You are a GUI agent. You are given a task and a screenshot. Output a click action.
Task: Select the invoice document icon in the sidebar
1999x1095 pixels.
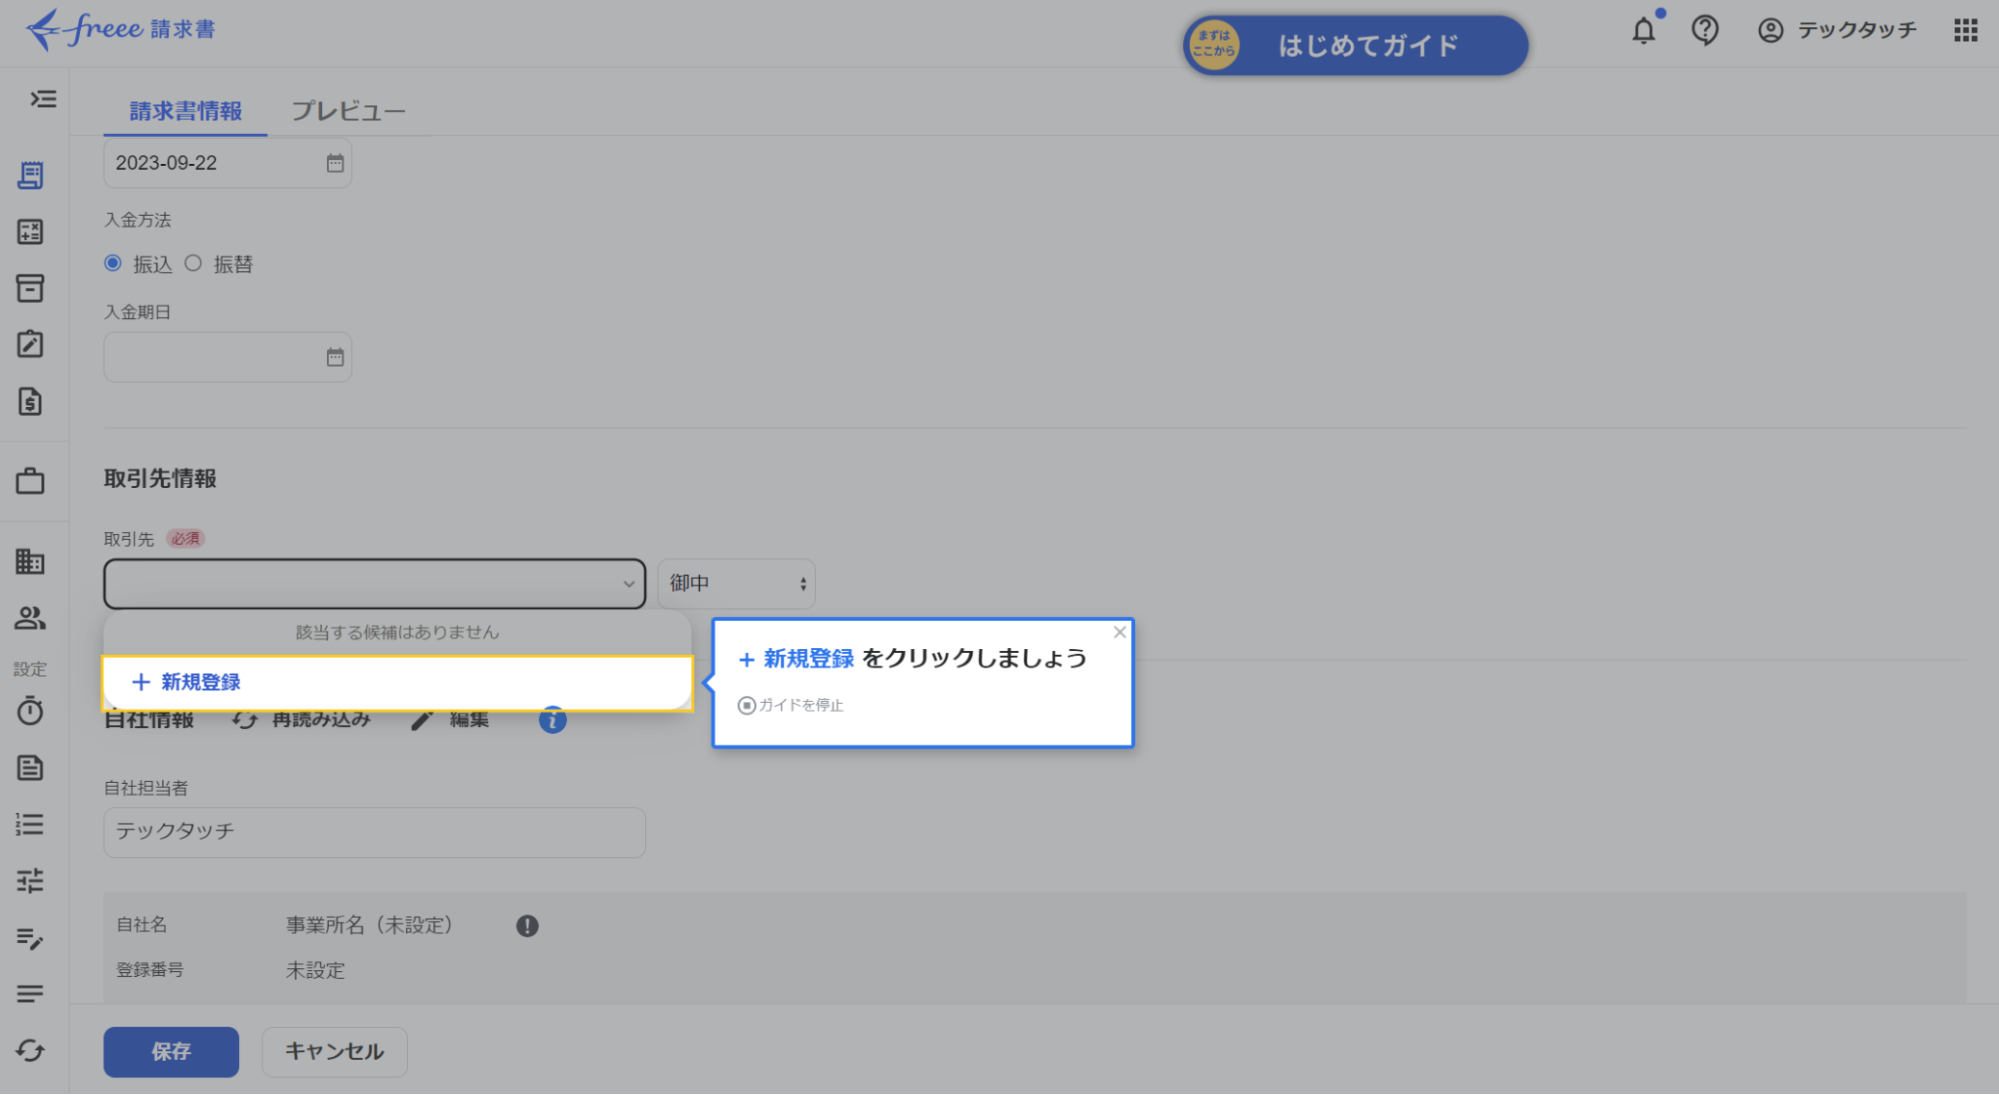pyautogui.click(x=30, y=174)
